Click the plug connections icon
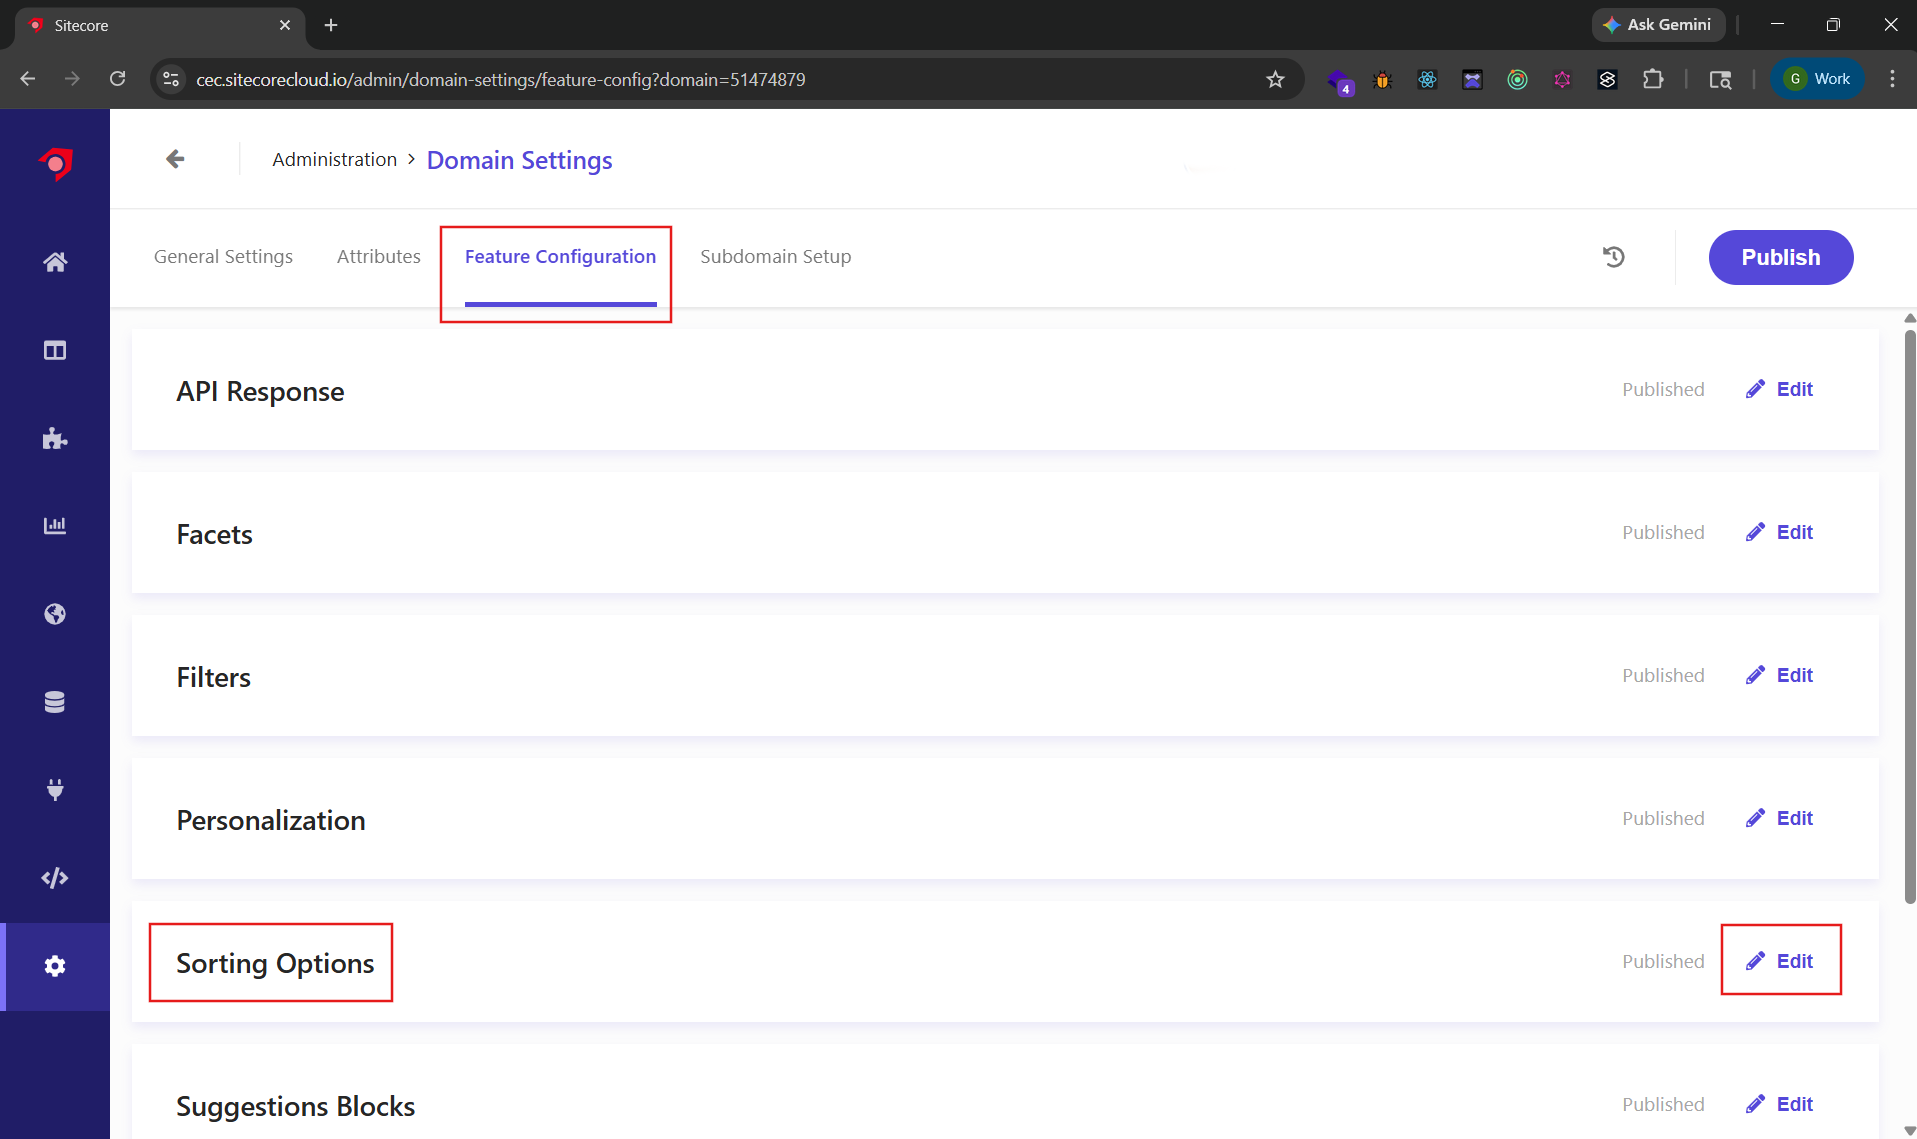 (x=55, y=790)
